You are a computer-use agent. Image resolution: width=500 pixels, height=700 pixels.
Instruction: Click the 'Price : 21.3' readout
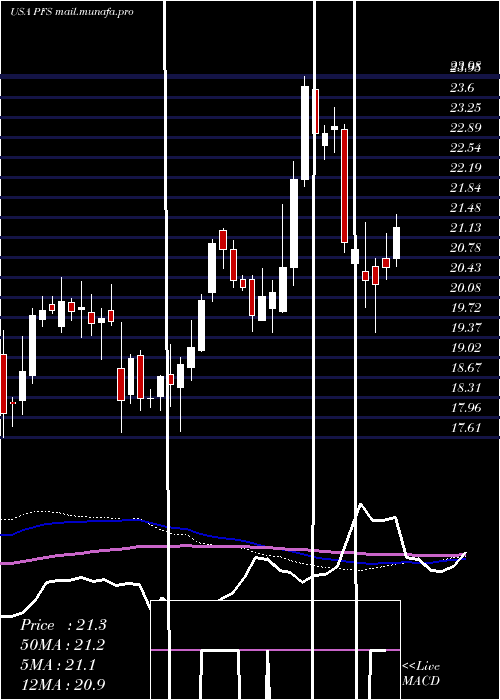point(63,625)
